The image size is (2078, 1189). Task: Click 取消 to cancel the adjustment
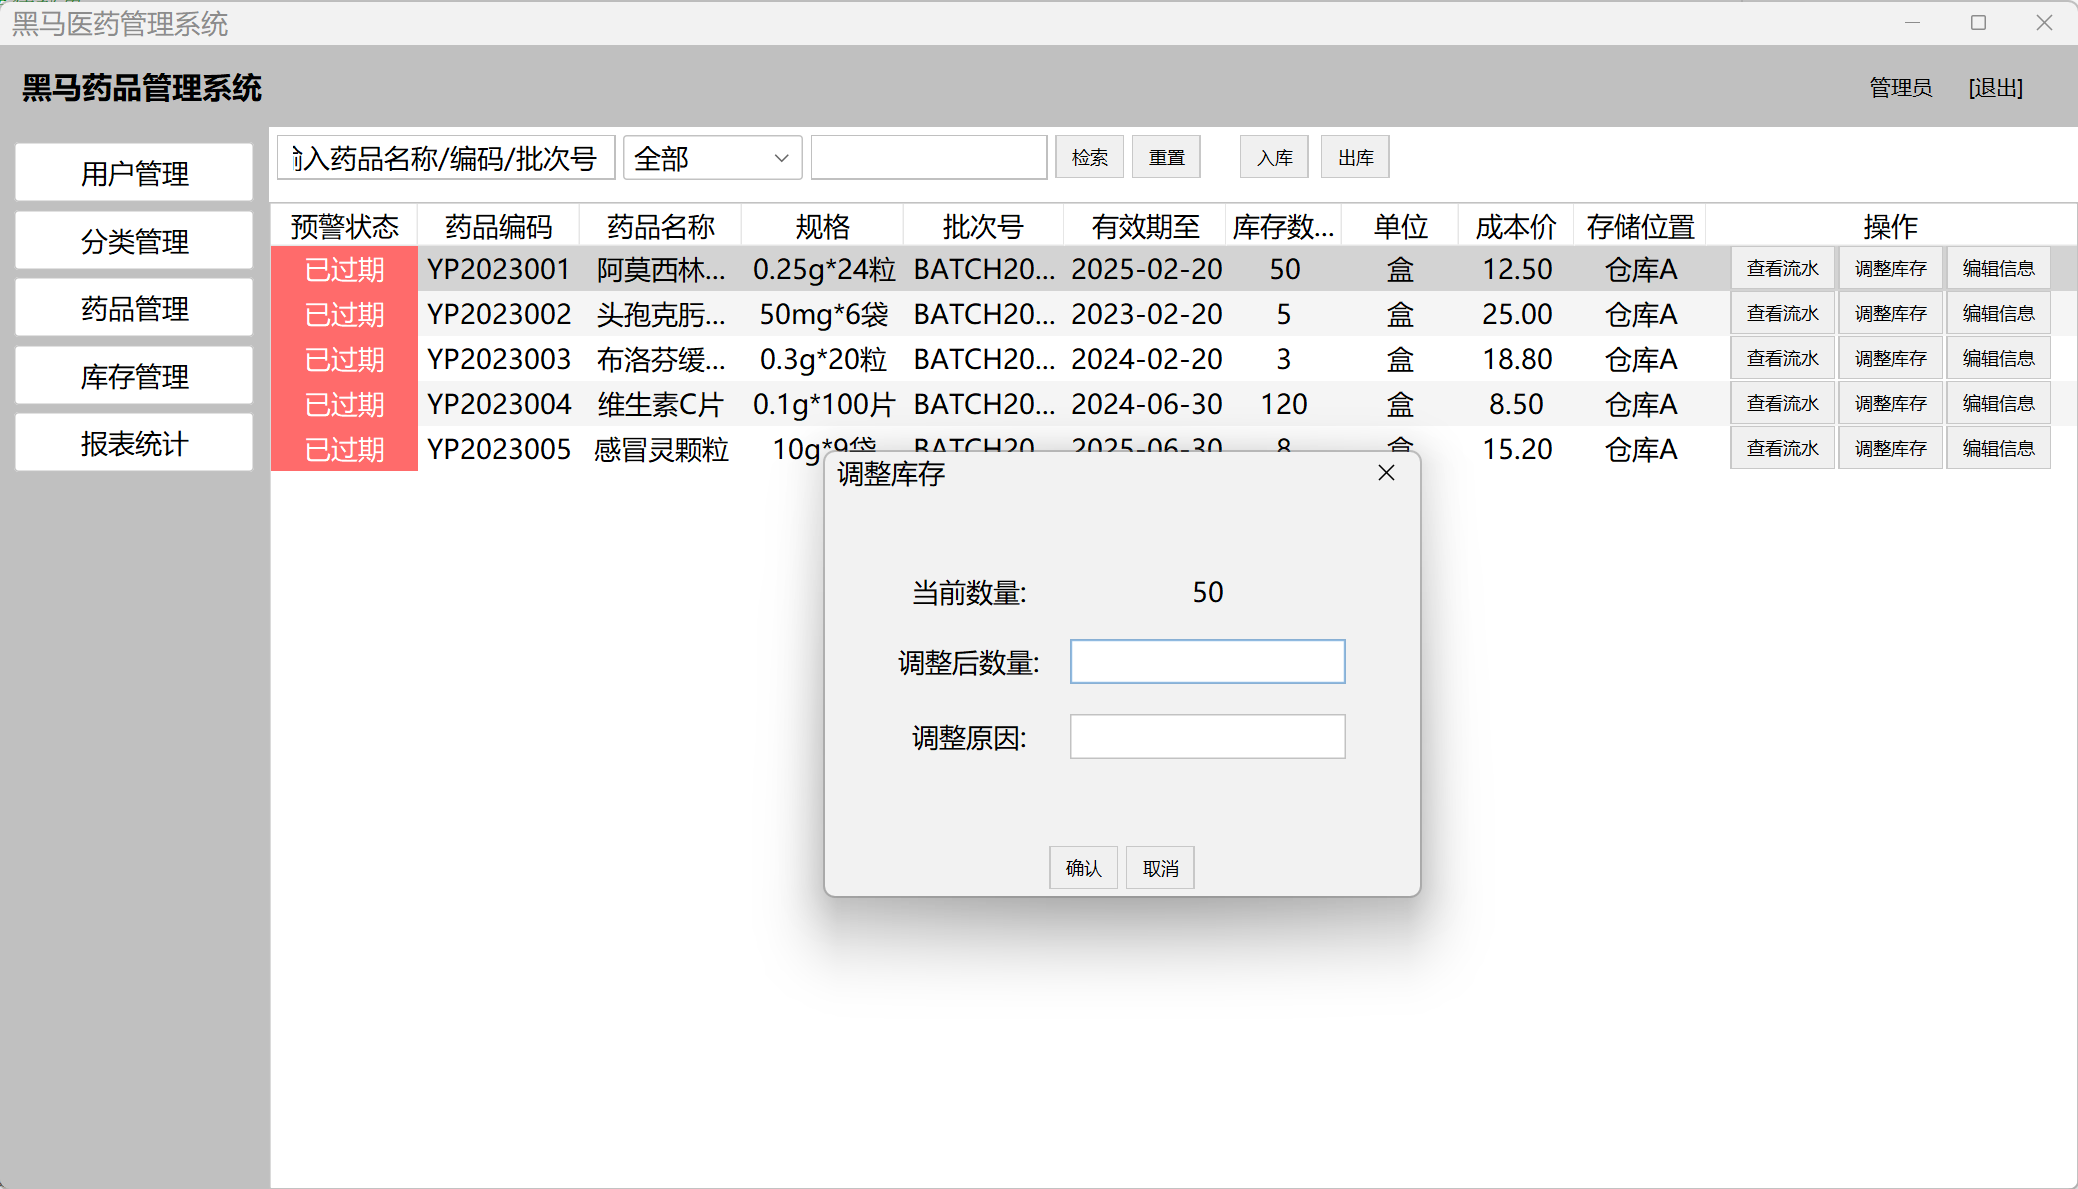[1160, 868]
